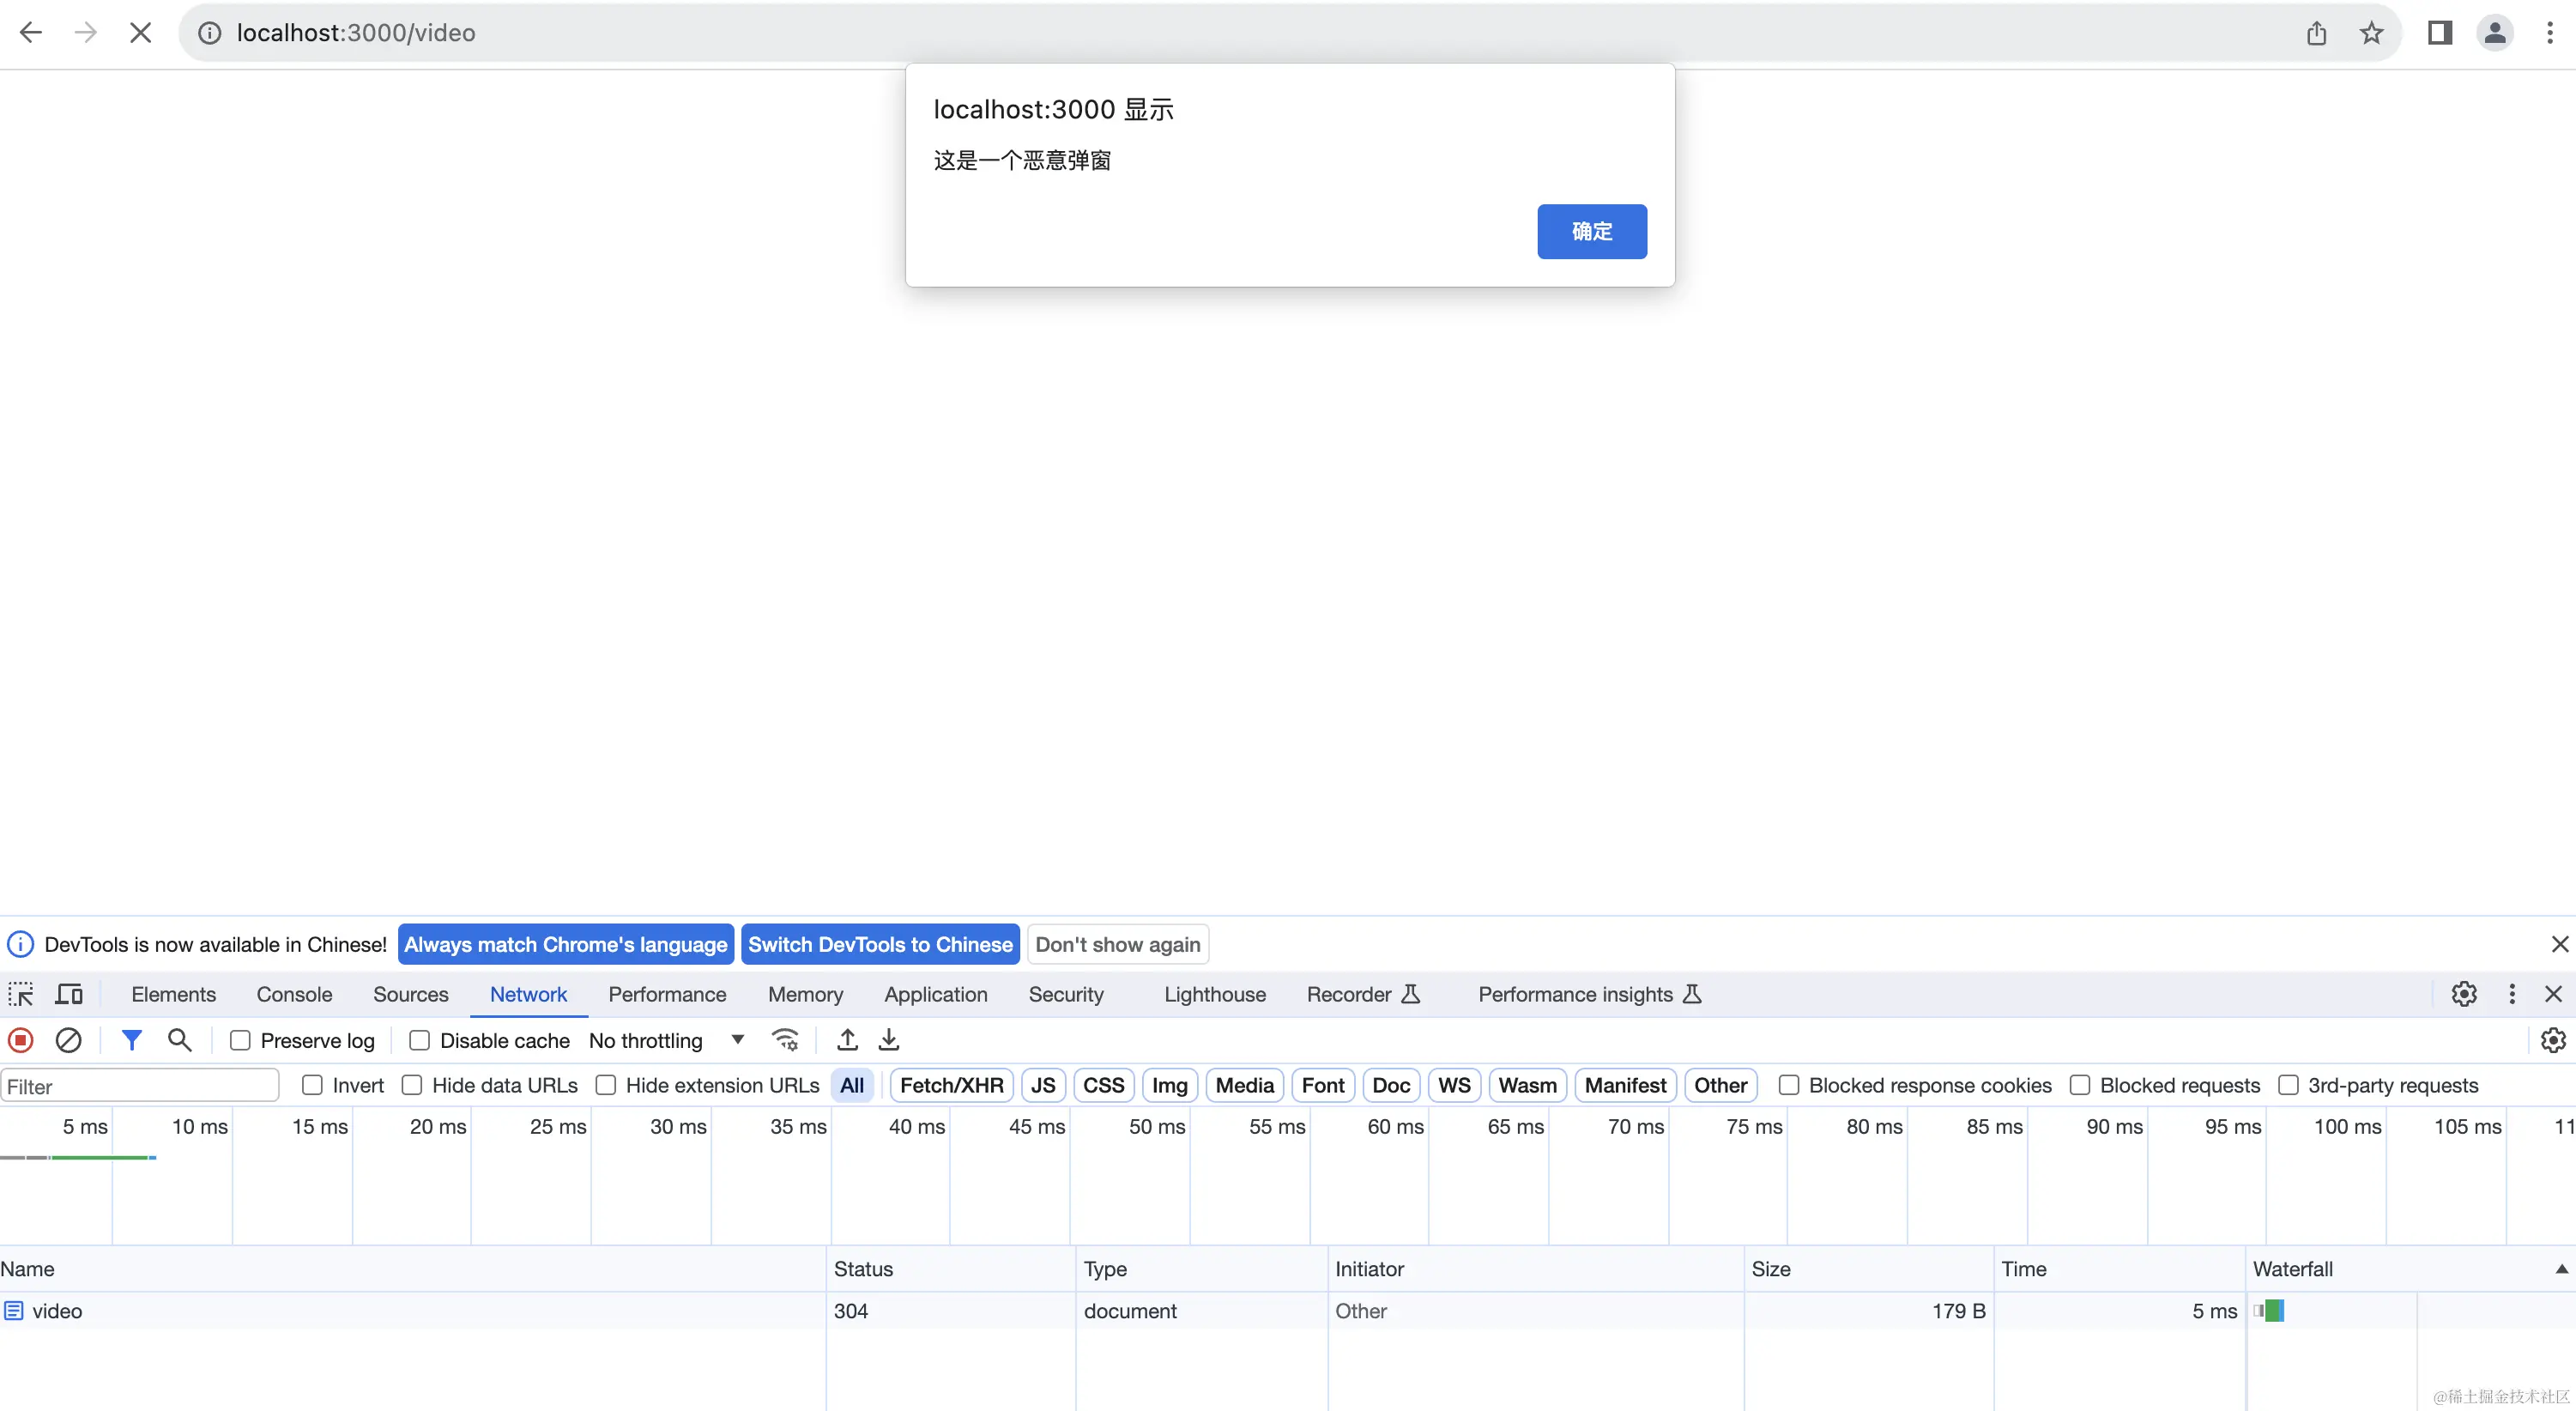Activate the inspect element picker icon
The image size is (2576, 1411).
point(21,994)
